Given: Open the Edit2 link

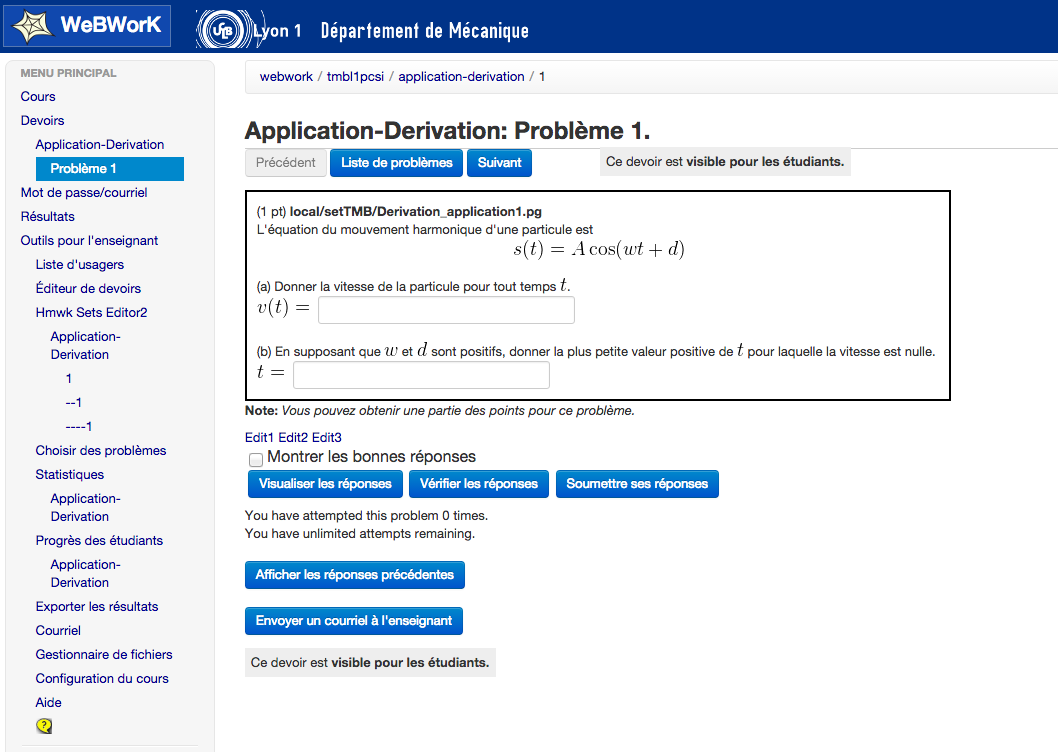Looking at the screenshot, I should click(293, 438).
